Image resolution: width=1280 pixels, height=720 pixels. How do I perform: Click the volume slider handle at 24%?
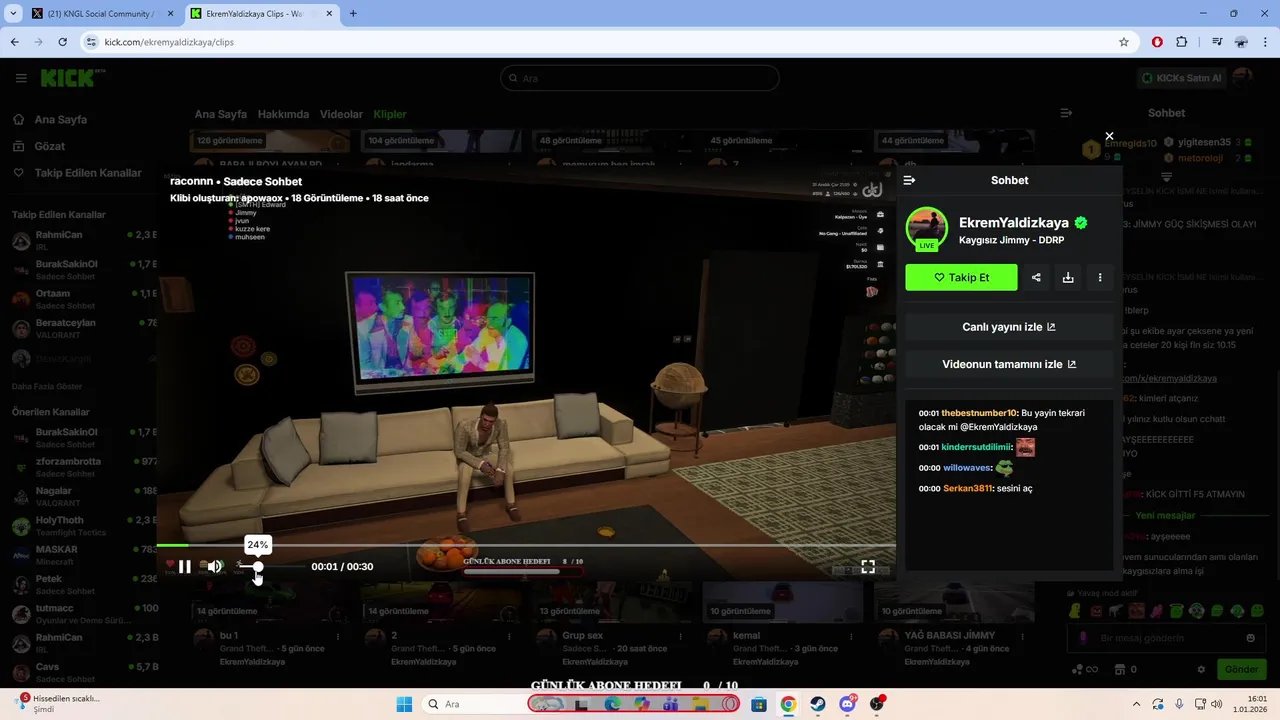click(258, 567)
